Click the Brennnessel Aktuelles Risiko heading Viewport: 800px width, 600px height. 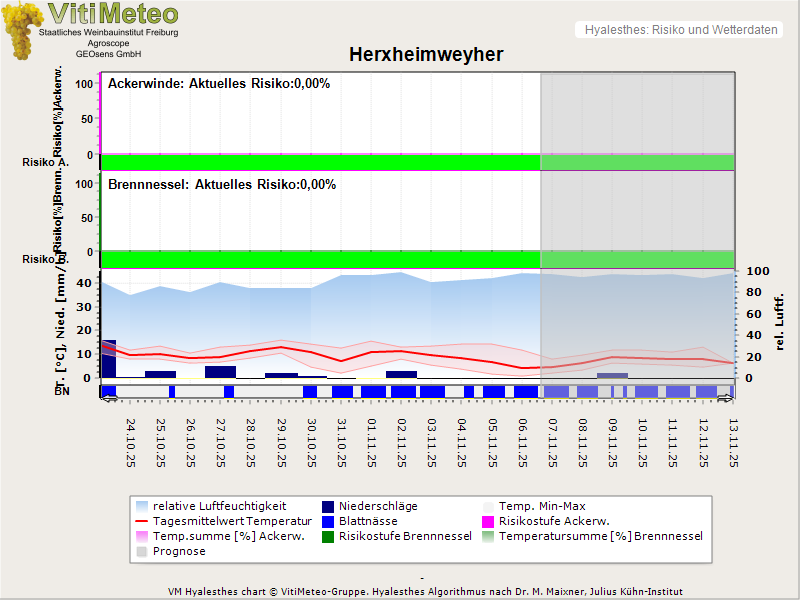point(222,185)
